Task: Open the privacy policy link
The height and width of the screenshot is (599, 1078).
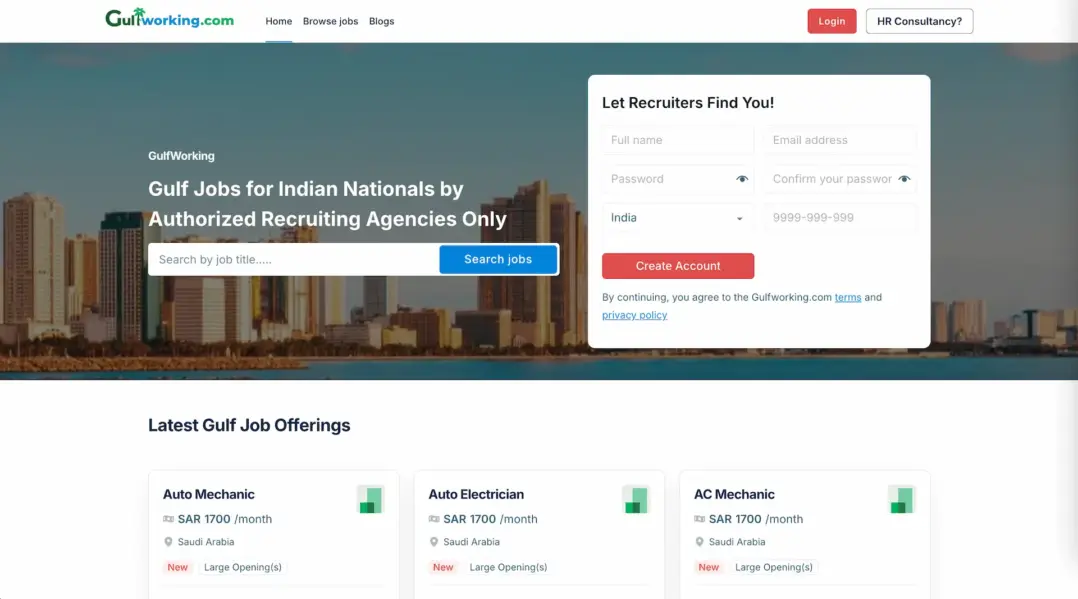Action: 634,315
